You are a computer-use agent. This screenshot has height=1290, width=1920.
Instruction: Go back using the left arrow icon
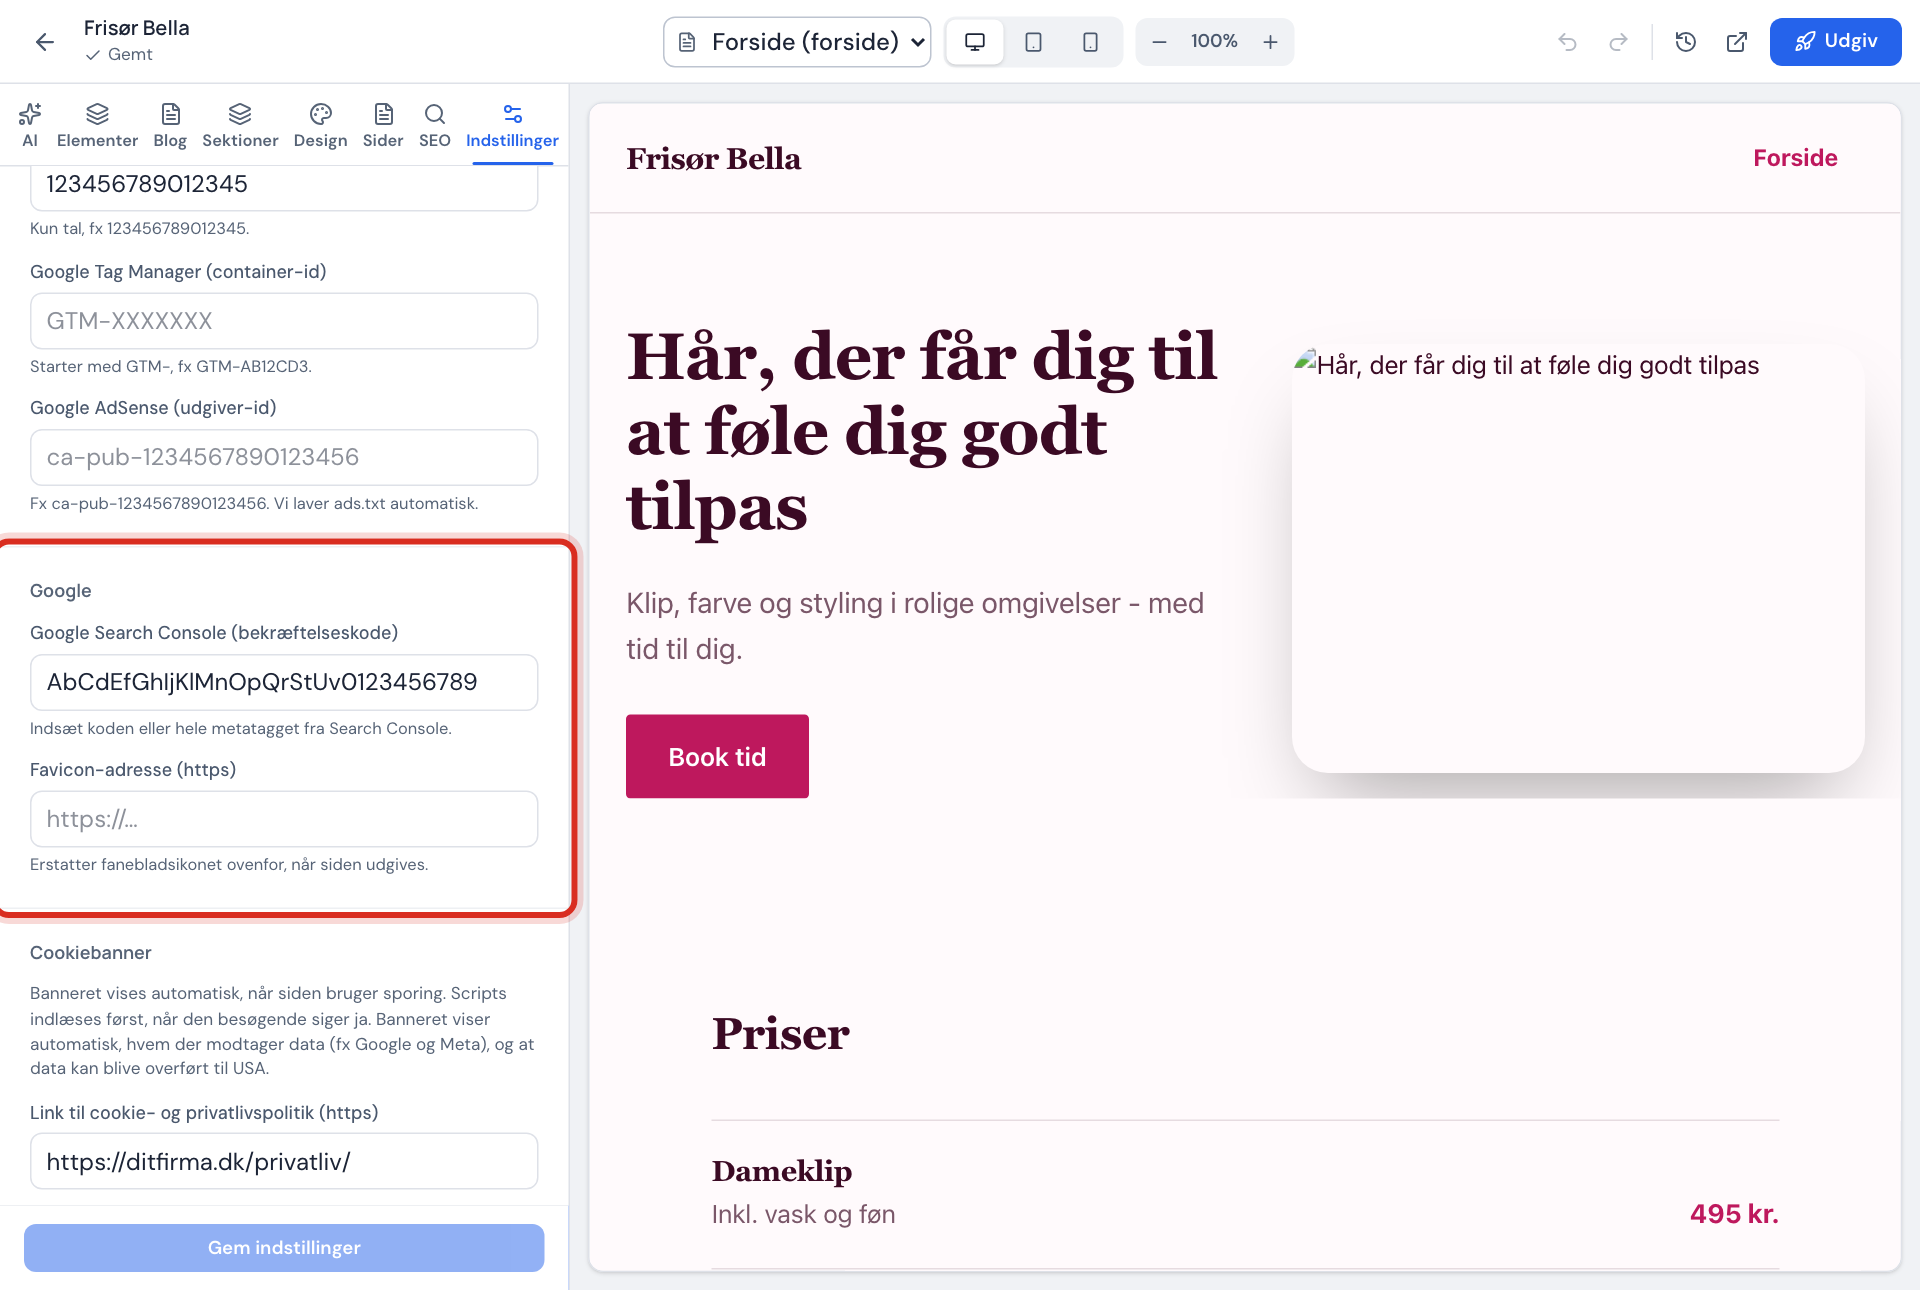[44, 41]
